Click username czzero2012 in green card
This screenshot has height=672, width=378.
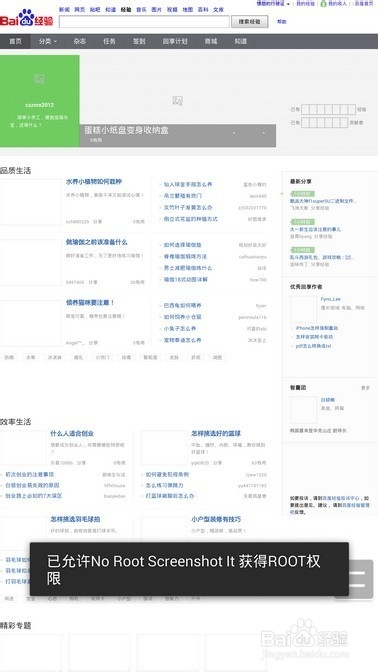[x=39, y=105]
